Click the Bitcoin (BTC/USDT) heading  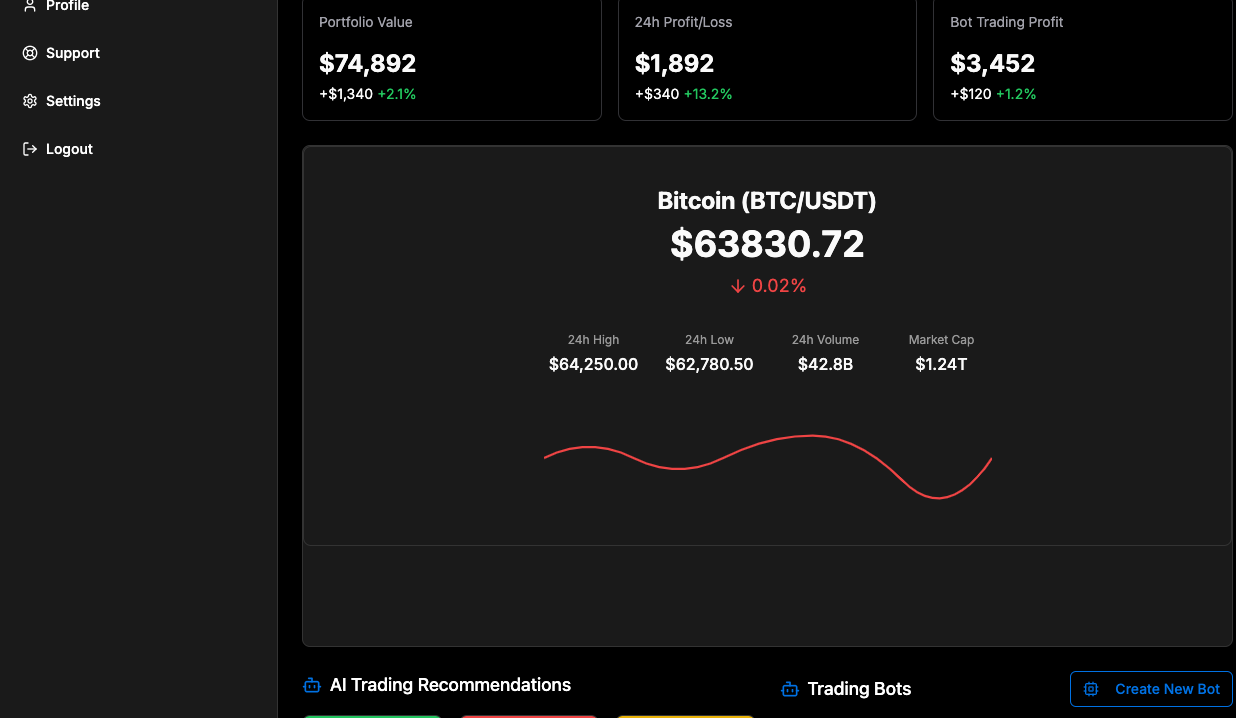point(767,201)
